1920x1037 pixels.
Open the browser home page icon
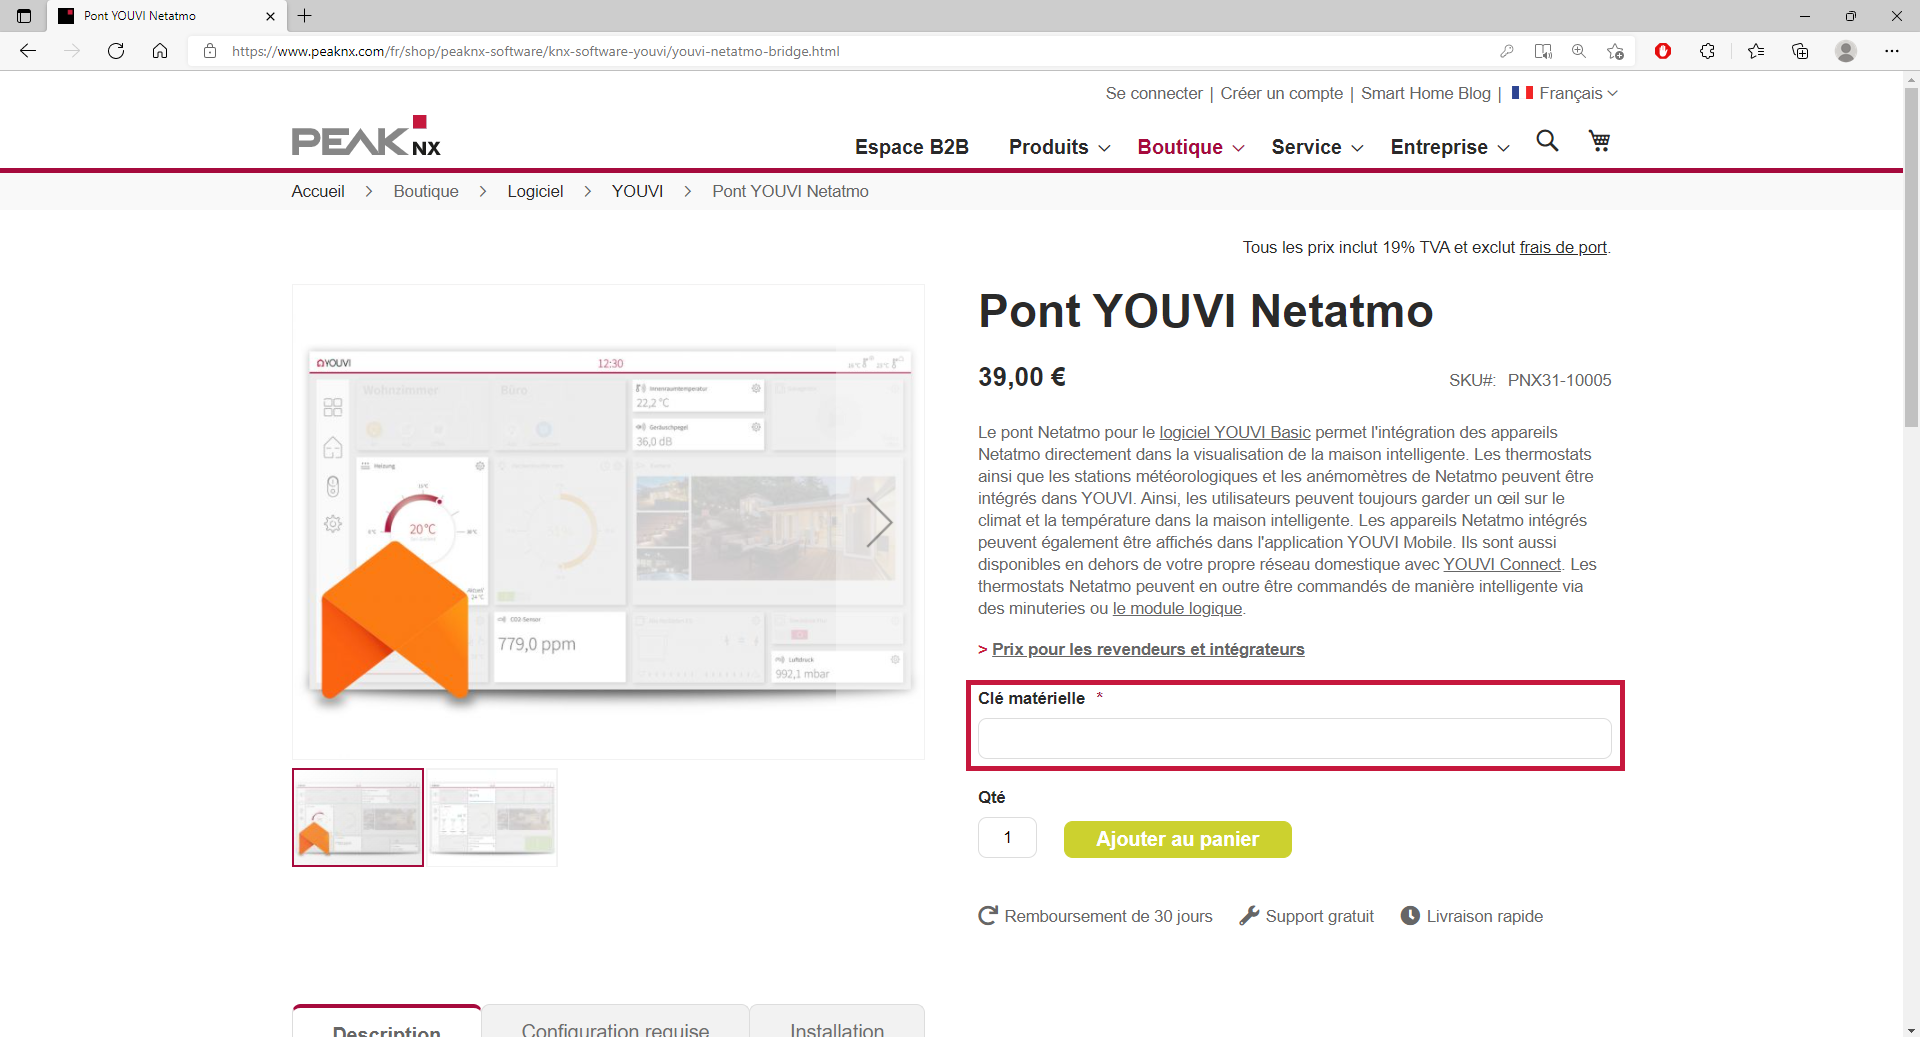160,51
